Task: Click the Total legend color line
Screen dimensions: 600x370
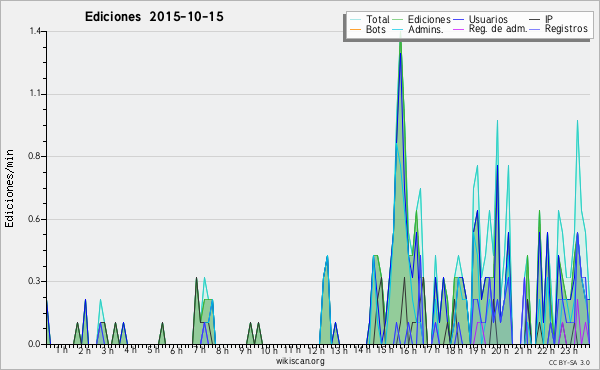Action: tap(355, 20)
